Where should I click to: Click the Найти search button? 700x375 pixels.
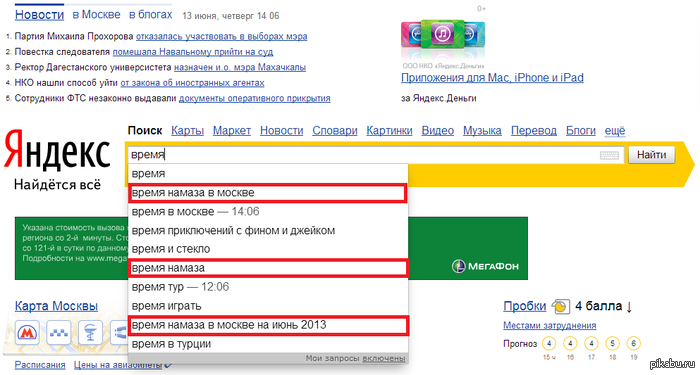click(x=651, y=155)
